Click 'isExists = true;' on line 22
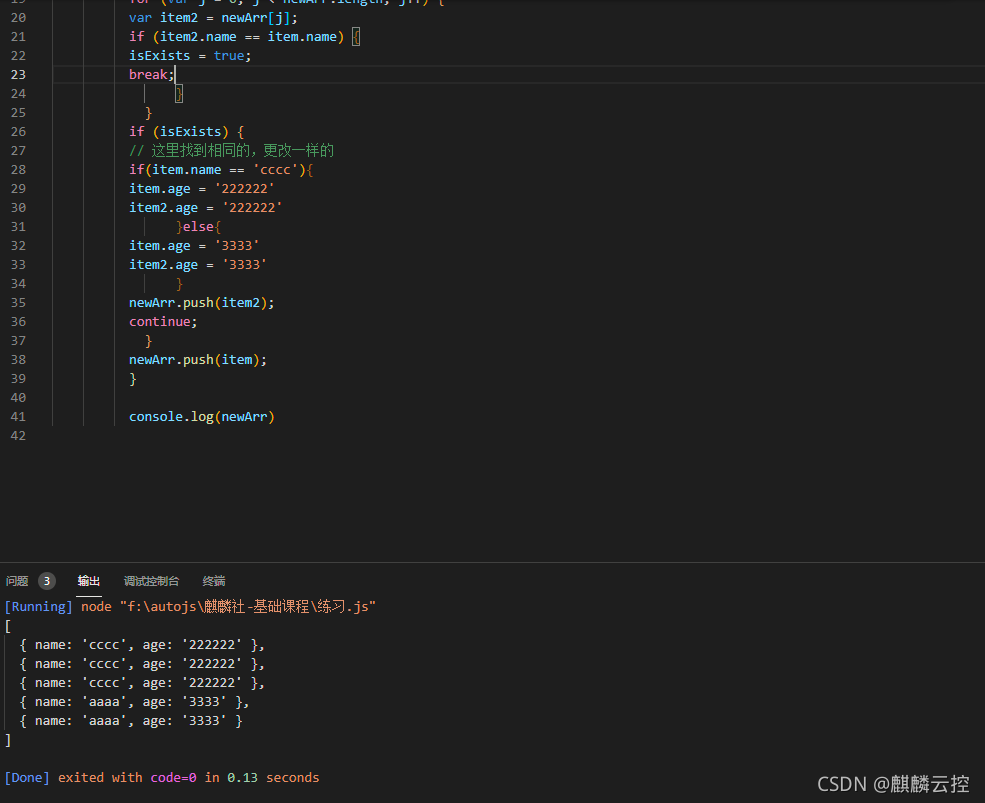Screen dimensions: 985x803 (190, 55)
